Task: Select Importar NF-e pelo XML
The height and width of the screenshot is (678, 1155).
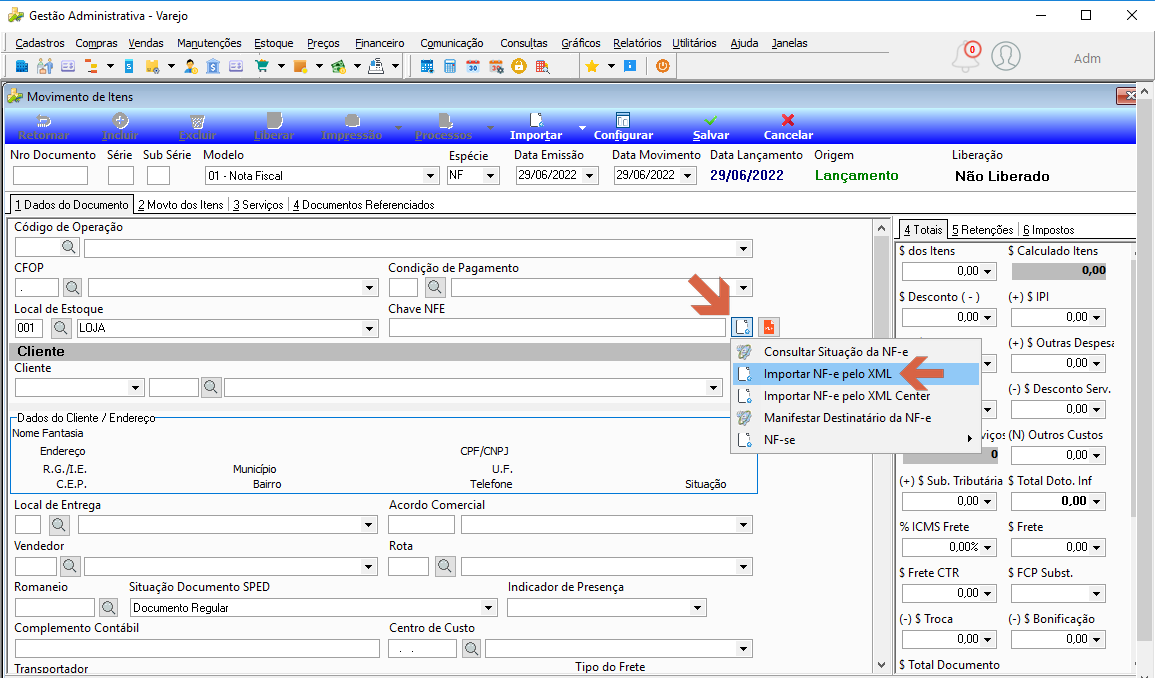Action: click(x=856, y=374)
